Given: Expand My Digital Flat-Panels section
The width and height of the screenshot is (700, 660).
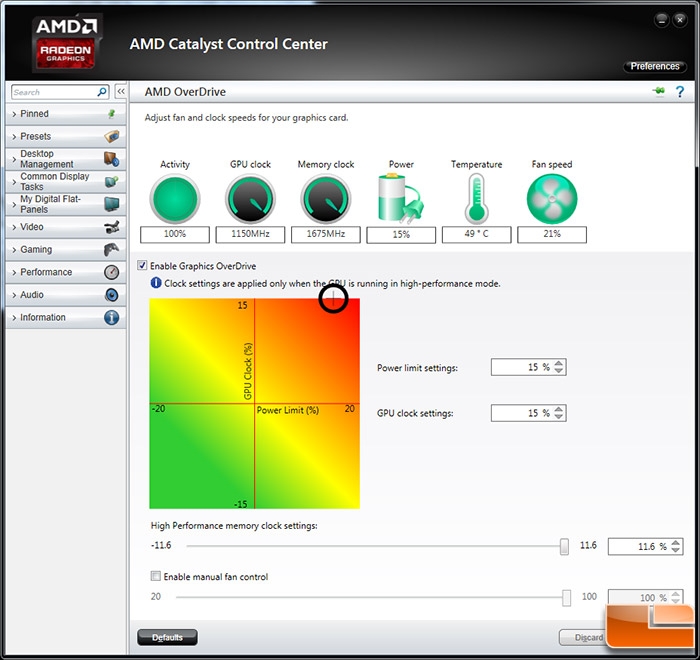Looking at the screenshot, I should coord(66,204).
